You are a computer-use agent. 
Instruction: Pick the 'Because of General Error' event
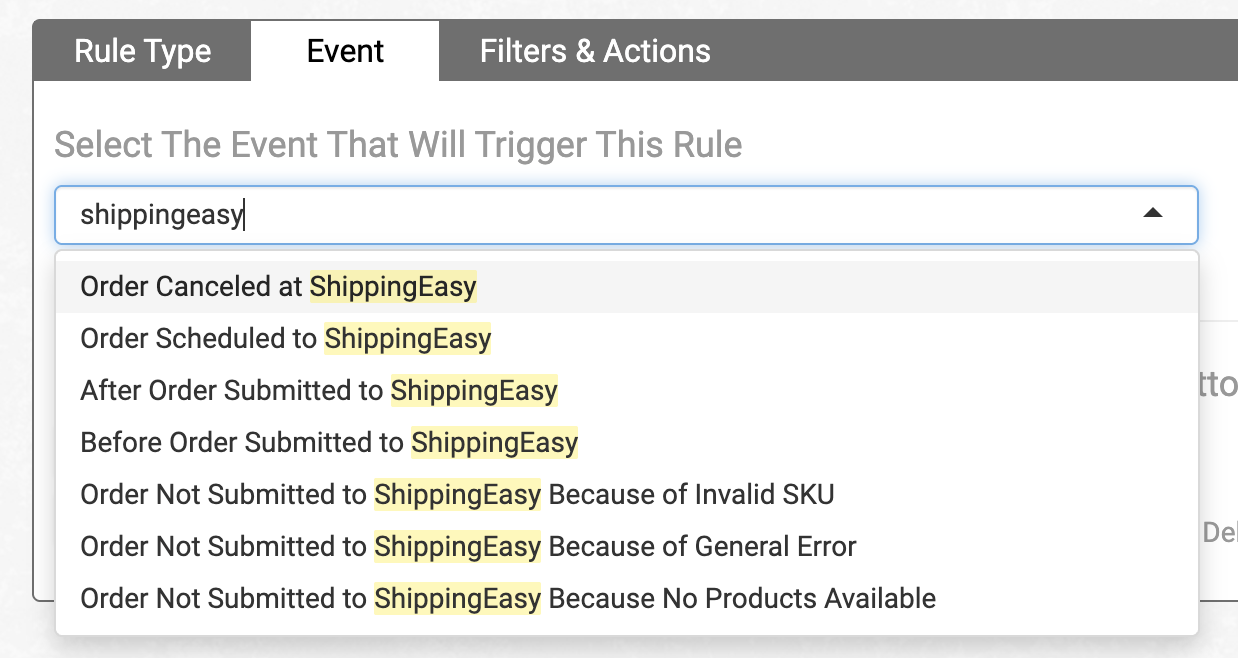click(x=703, y=547)
